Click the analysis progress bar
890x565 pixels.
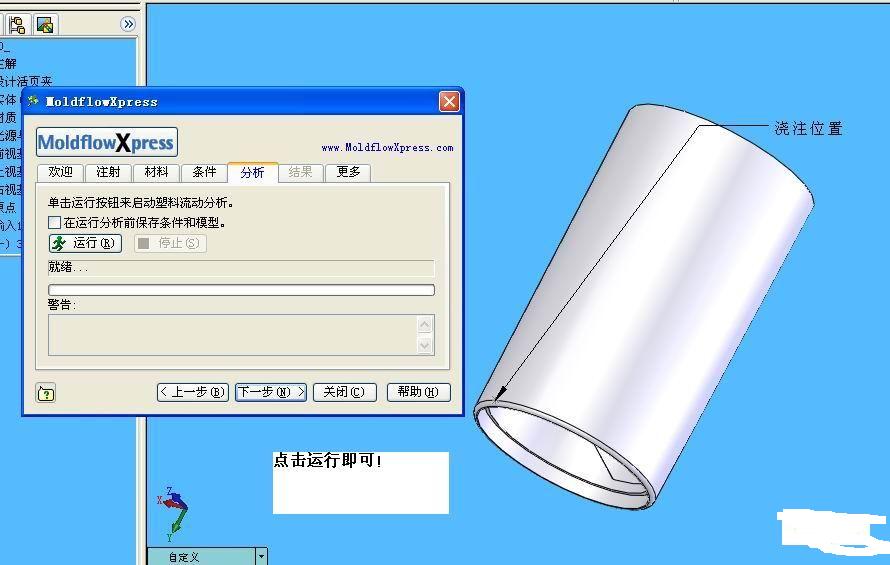241,290
